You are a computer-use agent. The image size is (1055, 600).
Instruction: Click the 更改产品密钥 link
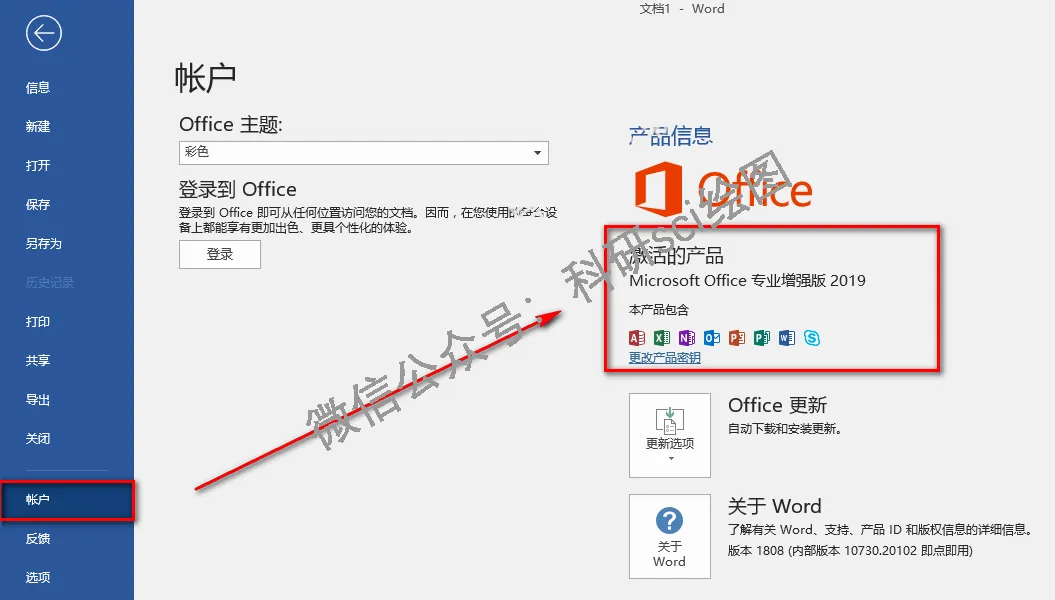[664, 358]
